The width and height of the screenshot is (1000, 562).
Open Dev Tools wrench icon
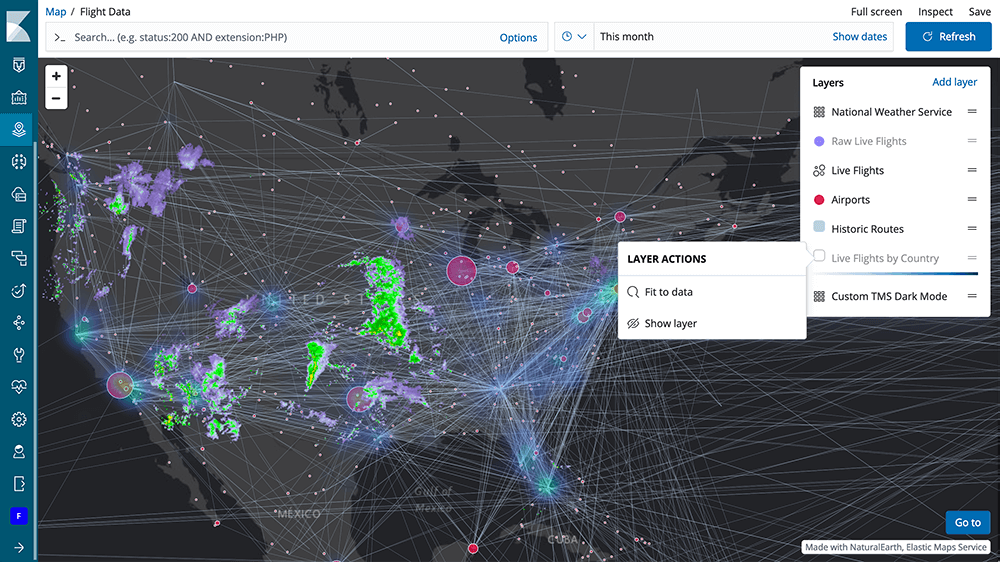click(x=18, y=355)
